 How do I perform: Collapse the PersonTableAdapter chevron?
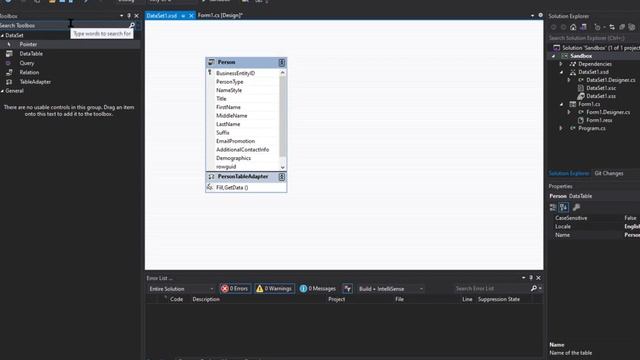click(282, 177)
